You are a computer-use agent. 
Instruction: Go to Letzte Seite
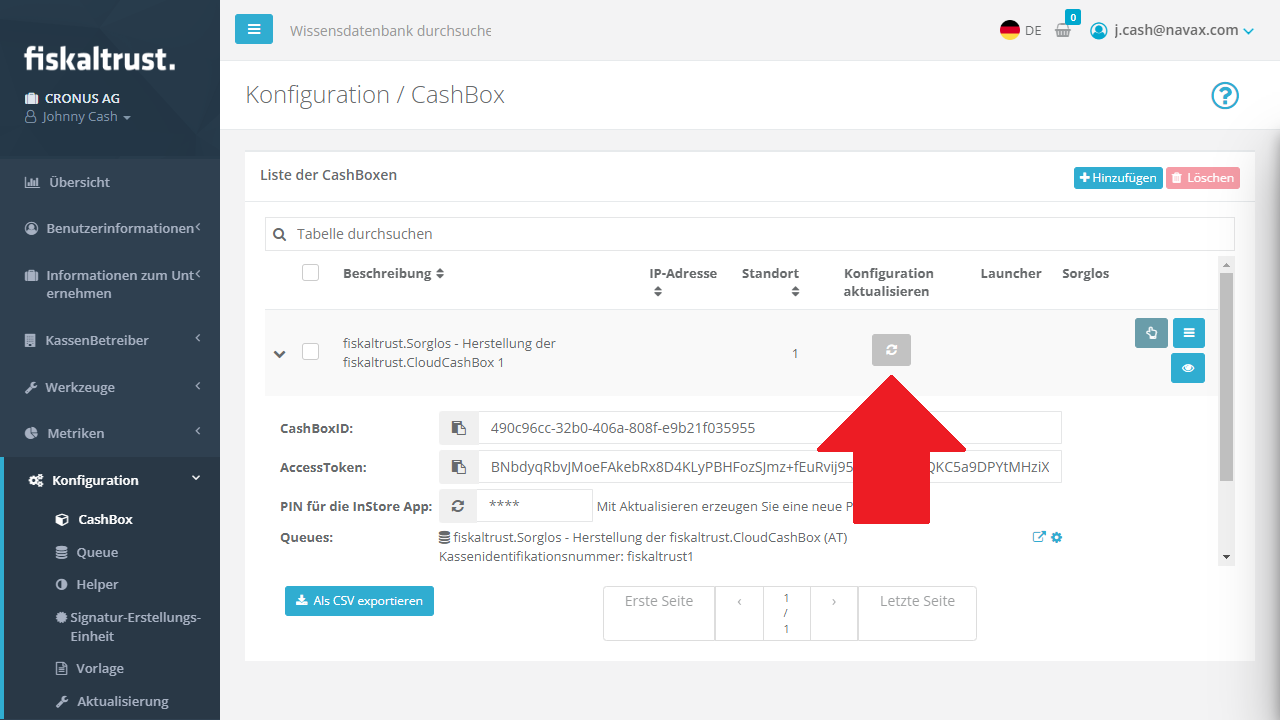pyautogui.click(x=917, y=613)
